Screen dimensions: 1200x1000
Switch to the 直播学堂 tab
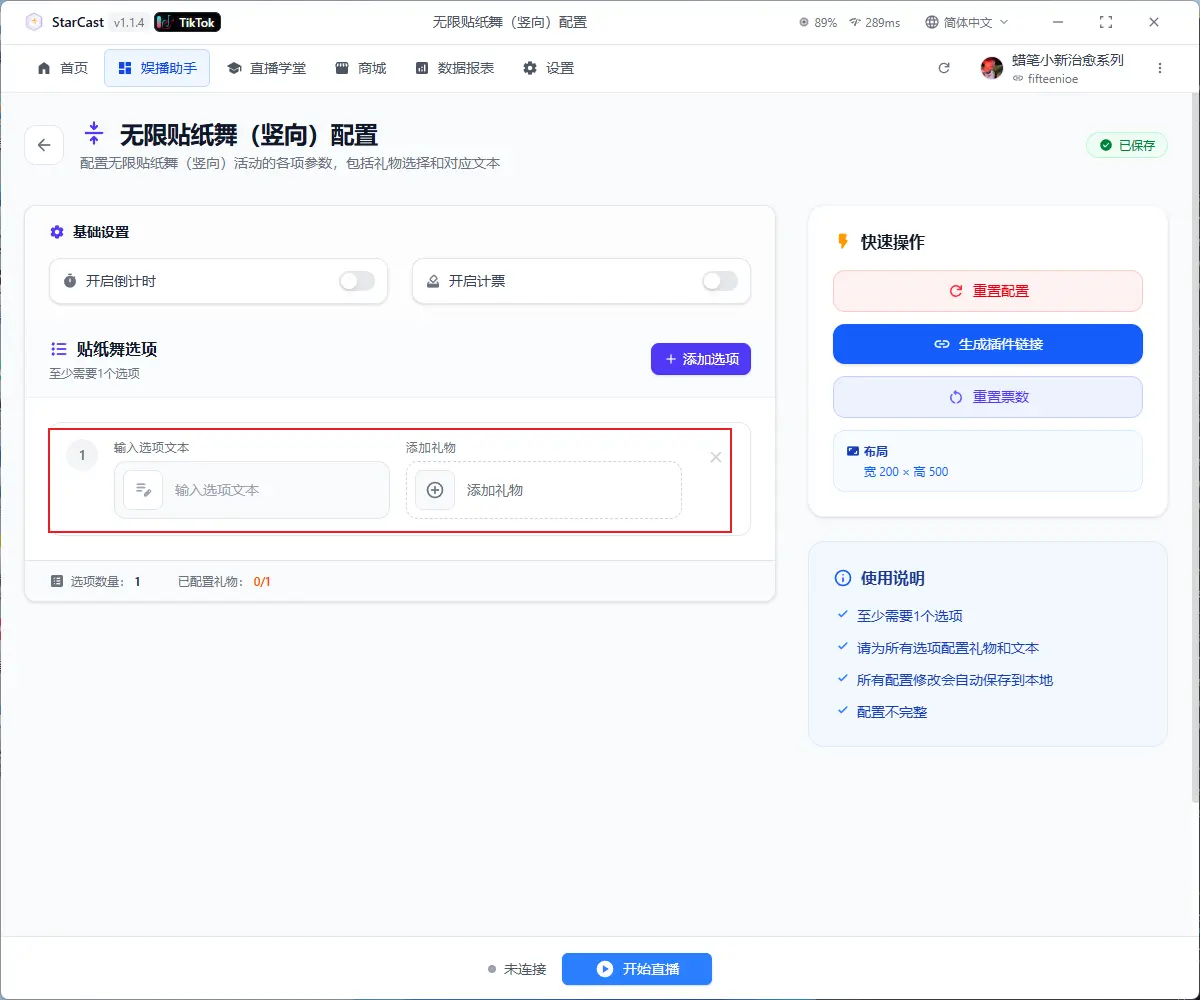pos(266,68)
